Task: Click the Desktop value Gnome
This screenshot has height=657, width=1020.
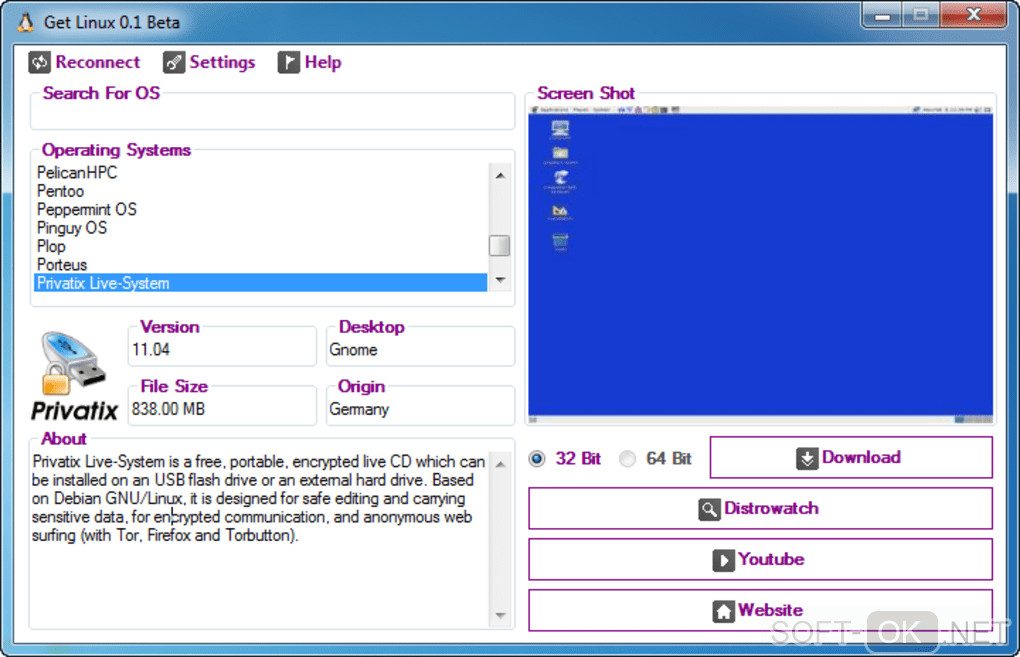Action: pyautogui.click(x=353, y=350)
